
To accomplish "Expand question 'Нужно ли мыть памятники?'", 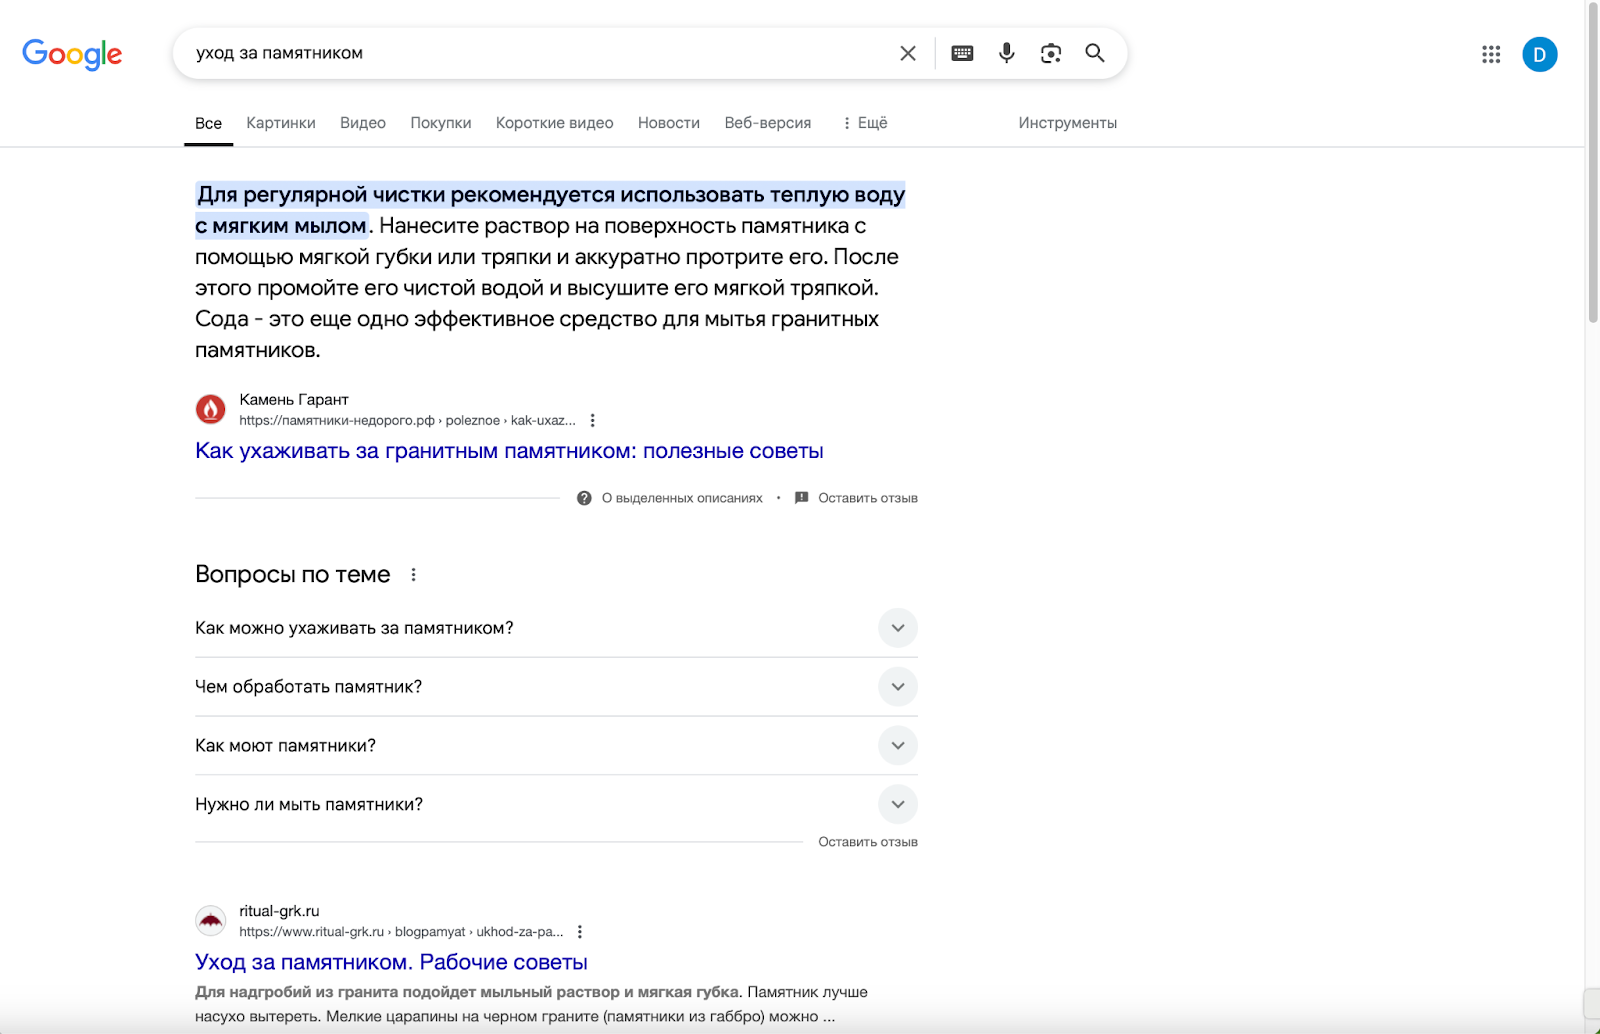I will click(897, 804).
